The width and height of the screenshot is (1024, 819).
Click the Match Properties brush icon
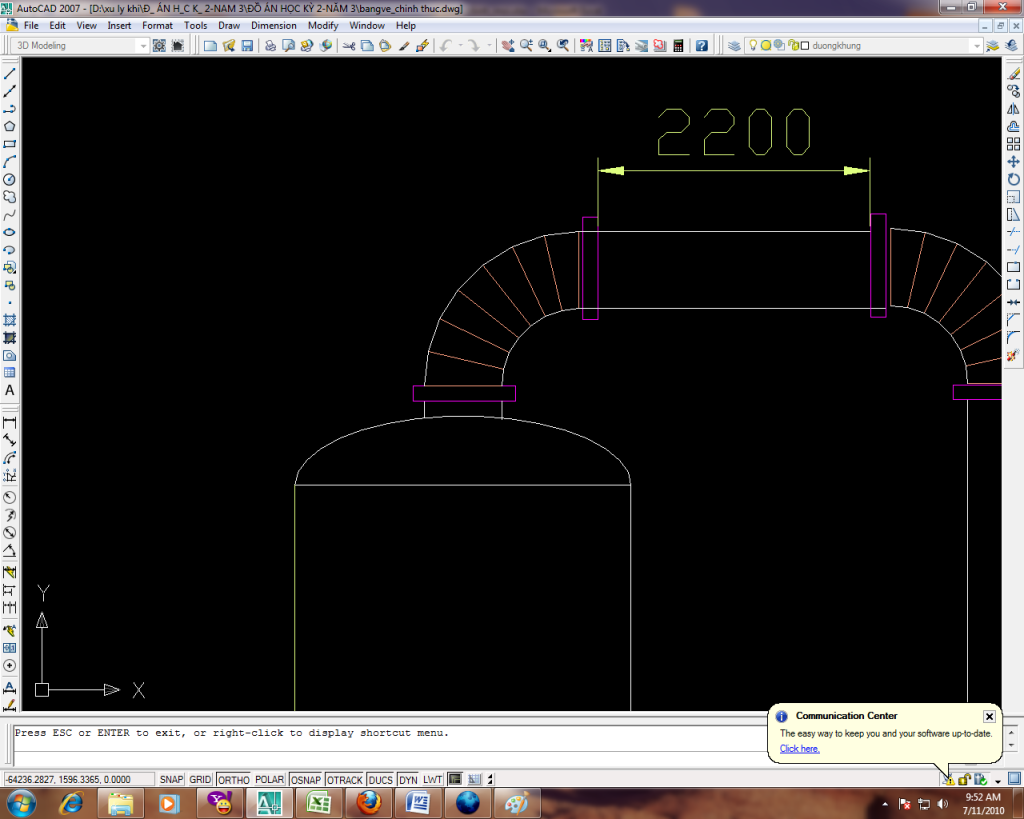(x=404, y=46)
